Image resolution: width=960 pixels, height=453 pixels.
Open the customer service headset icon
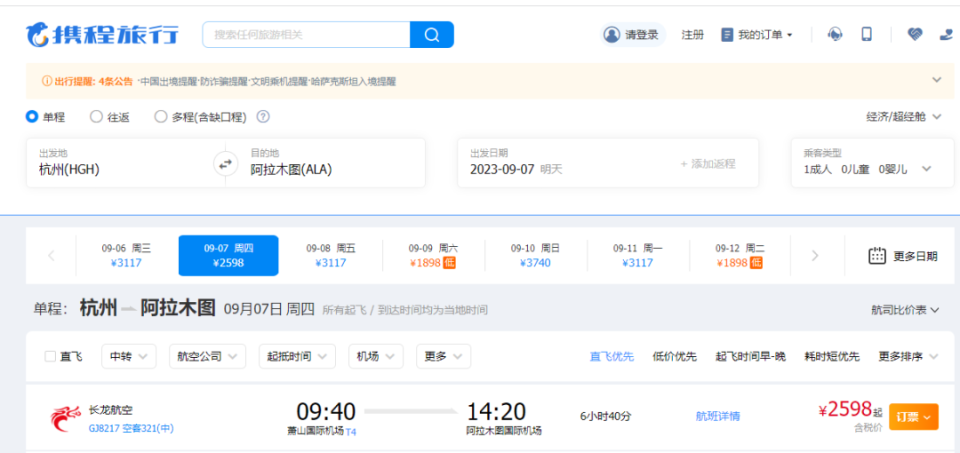click(834, 35)
